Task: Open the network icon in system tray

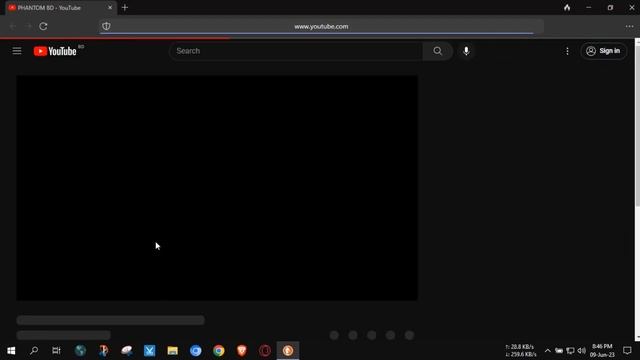Action: [570, 351]
